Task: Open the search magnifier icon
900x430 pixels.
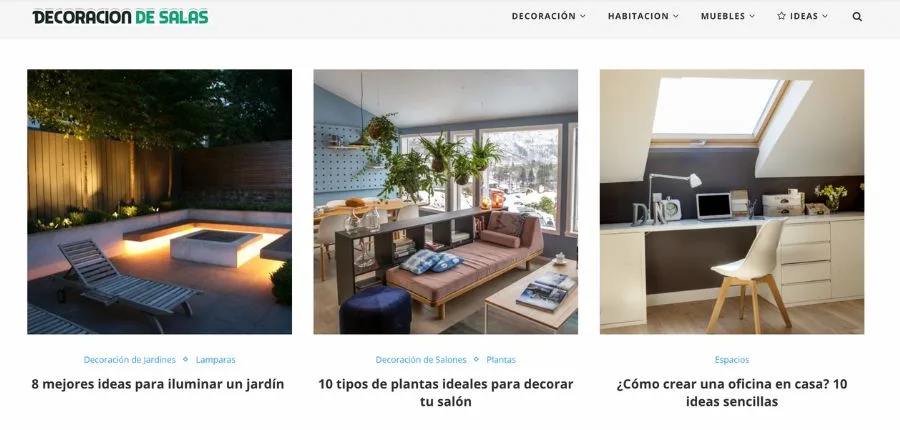Action: tap(857, 17)
